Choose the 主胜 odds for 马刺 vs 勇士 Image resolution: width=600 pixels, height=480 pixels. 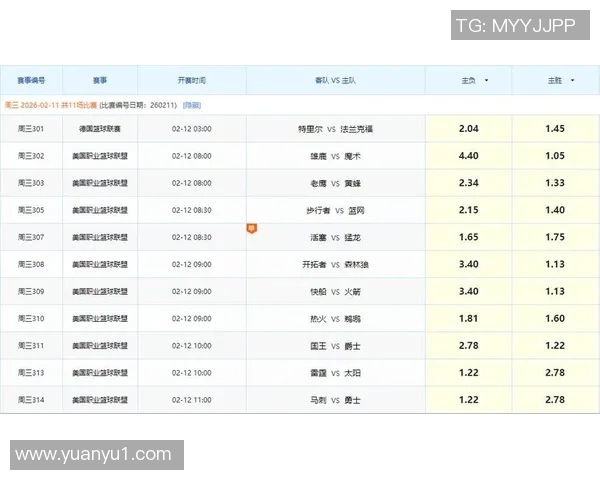(555, 400)
